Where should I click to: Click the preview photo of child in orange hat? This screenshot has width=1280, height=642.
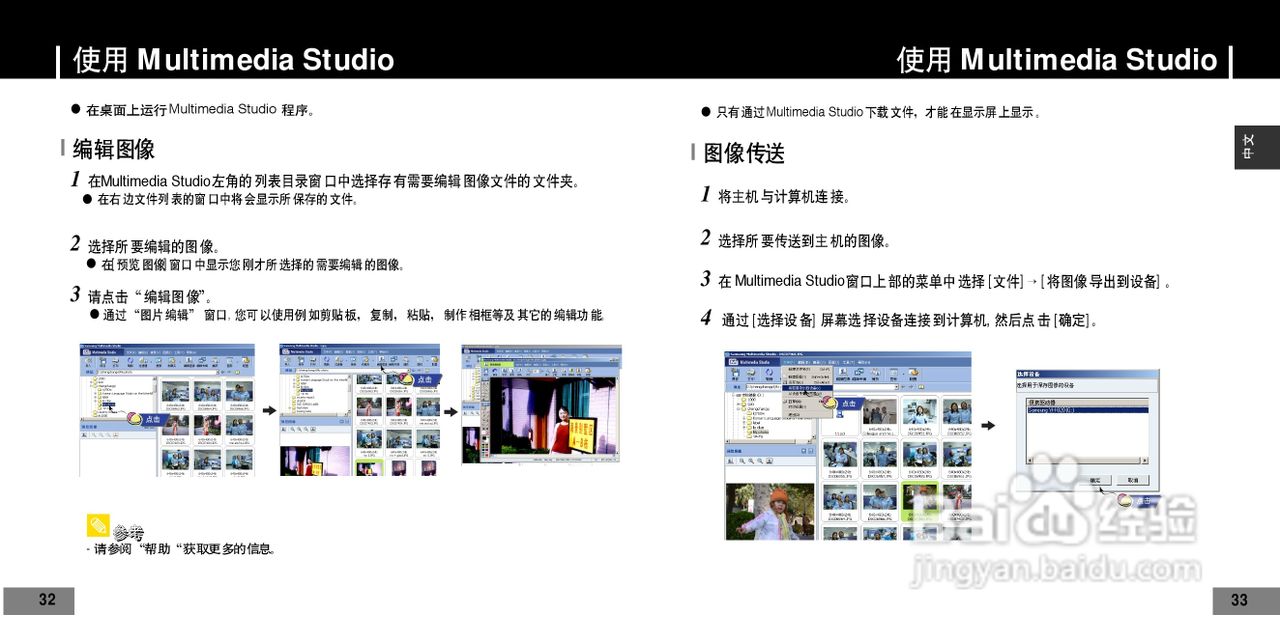click(x=770, y=511)
